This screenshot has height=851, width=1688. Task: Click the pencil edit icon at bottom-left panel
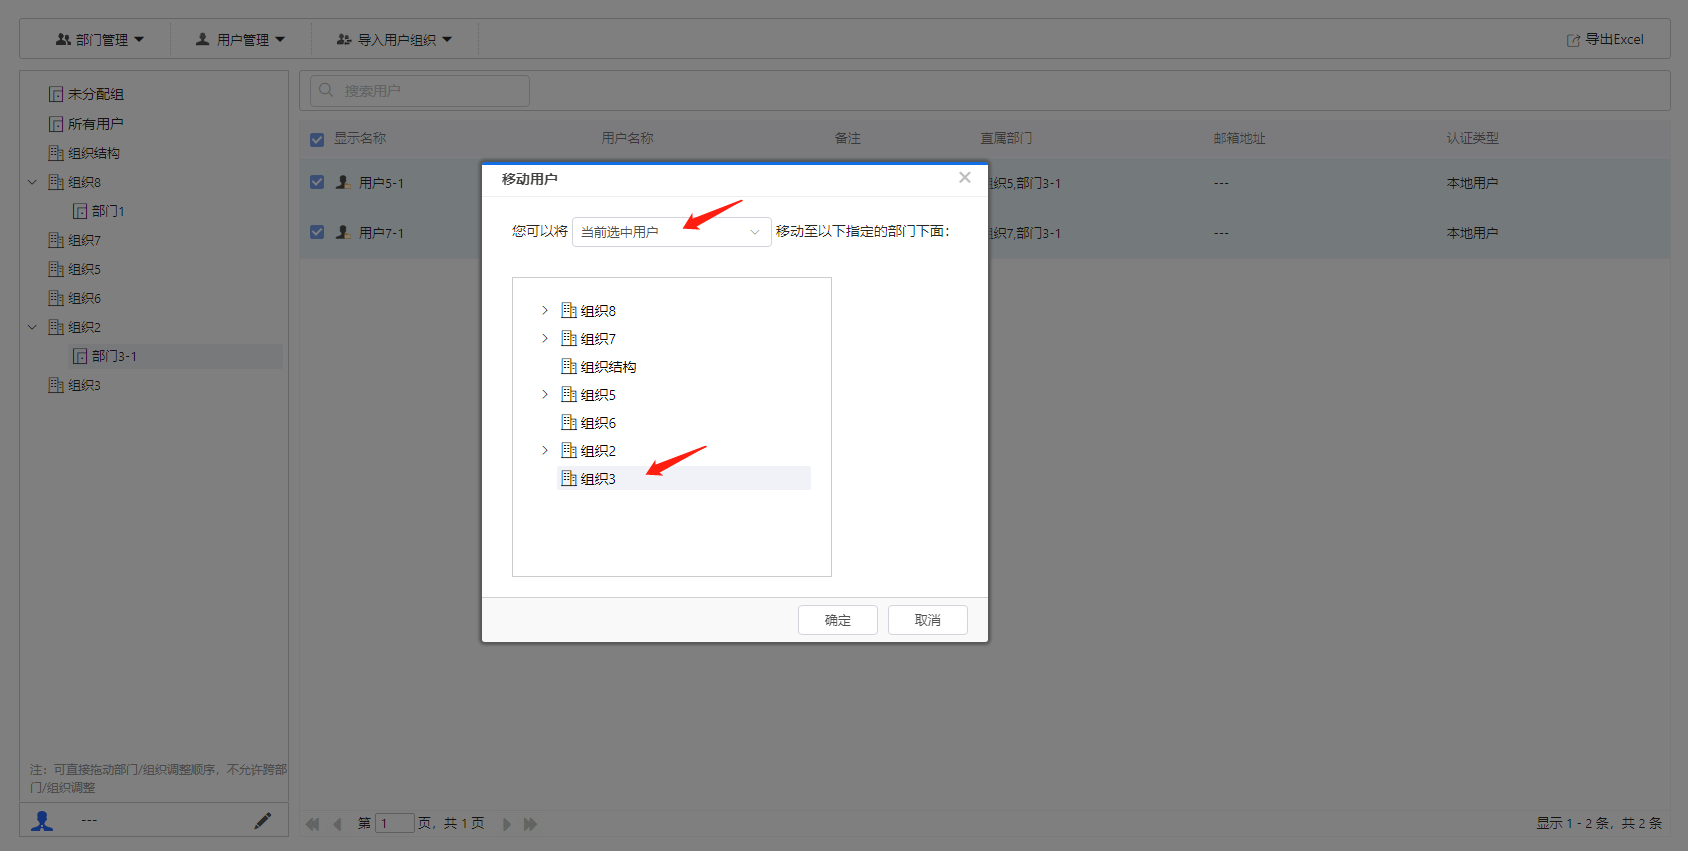(x=263, y=821)
